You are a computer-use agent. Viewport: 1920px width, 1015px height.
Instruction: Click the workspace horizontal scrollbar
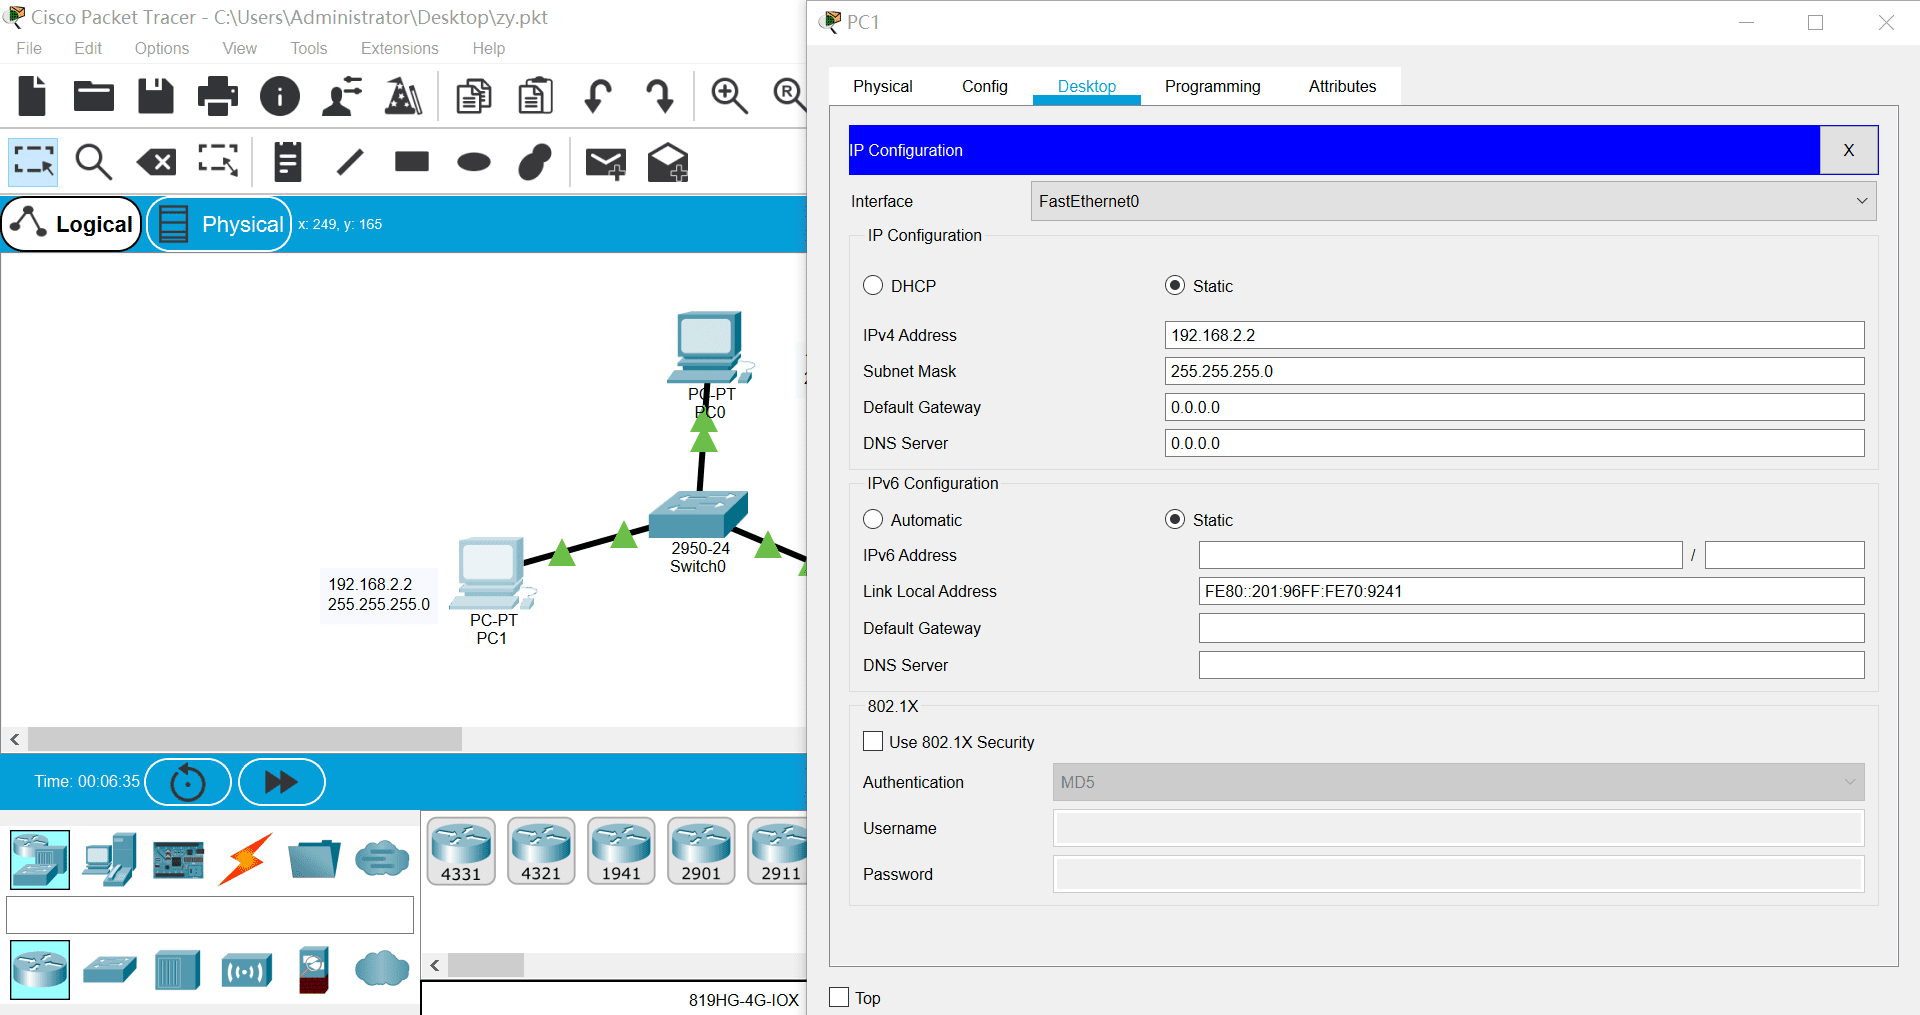point(245,739)
